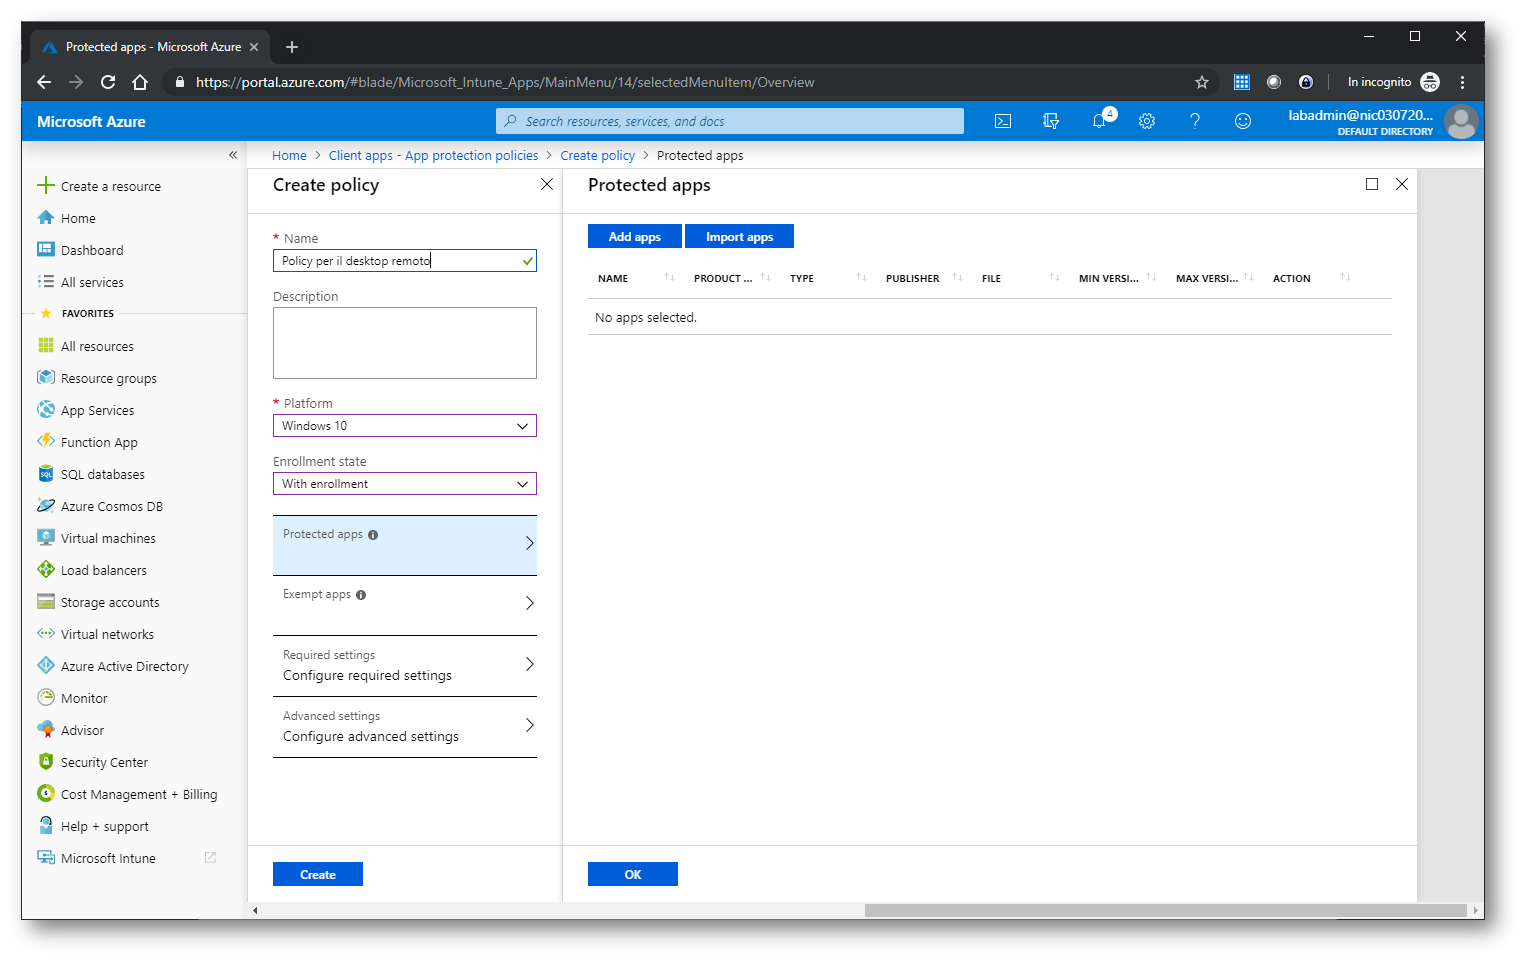Reload the browser page
This screenshot has width=1527, height=962.
coord(108,82)
